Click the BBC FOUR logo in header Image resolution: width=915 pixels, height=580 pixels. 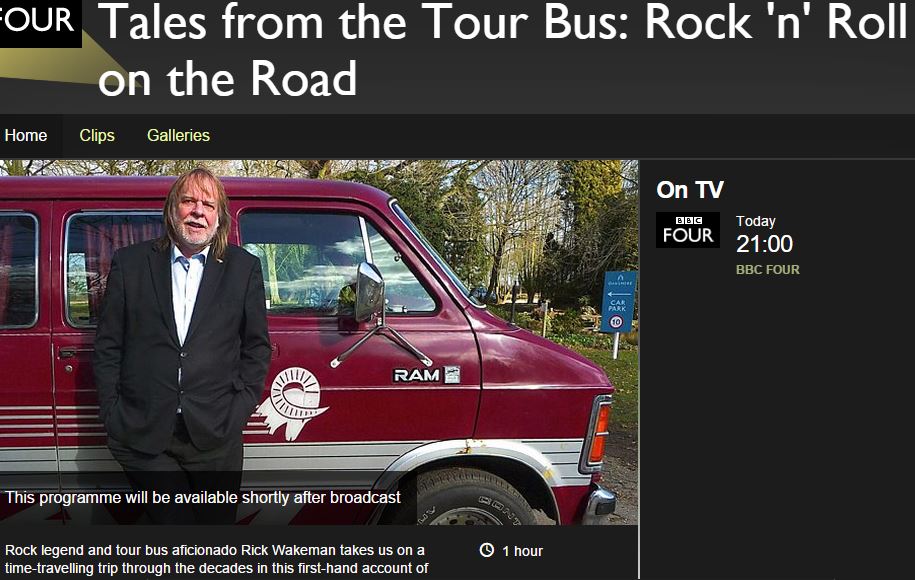click(40, 23)
